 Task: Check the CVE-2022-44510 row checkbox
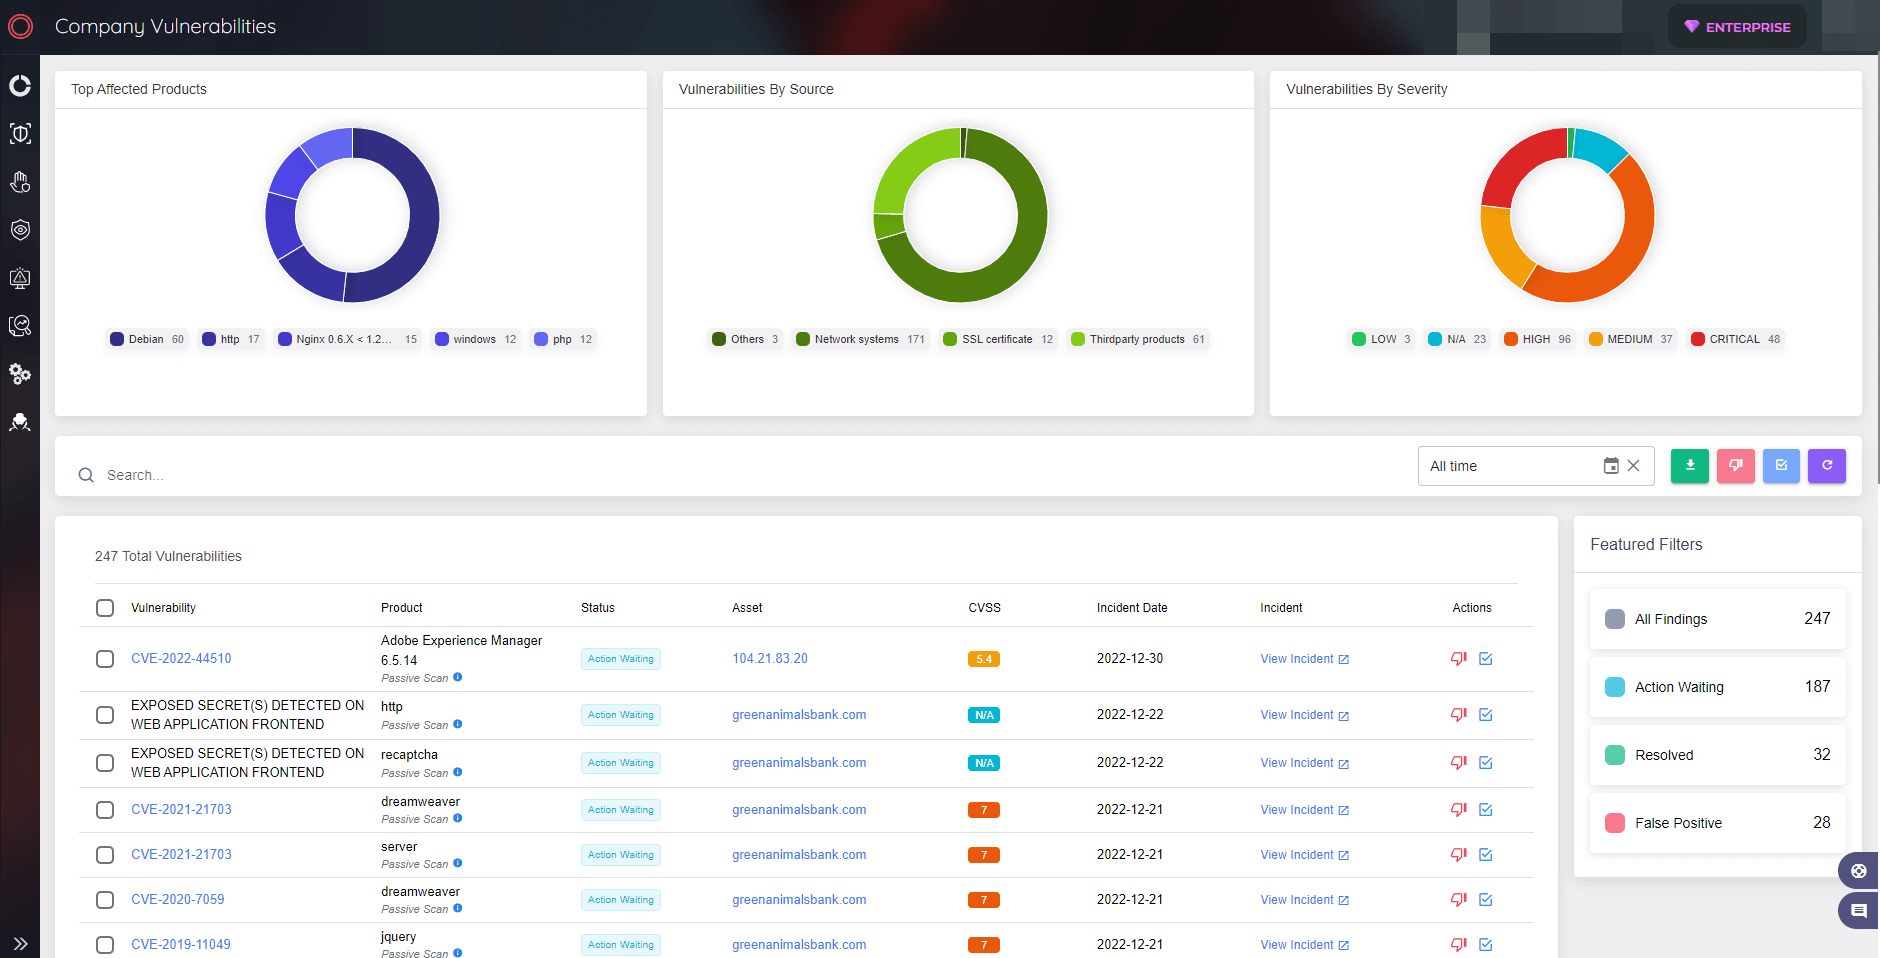pos(105,659)
